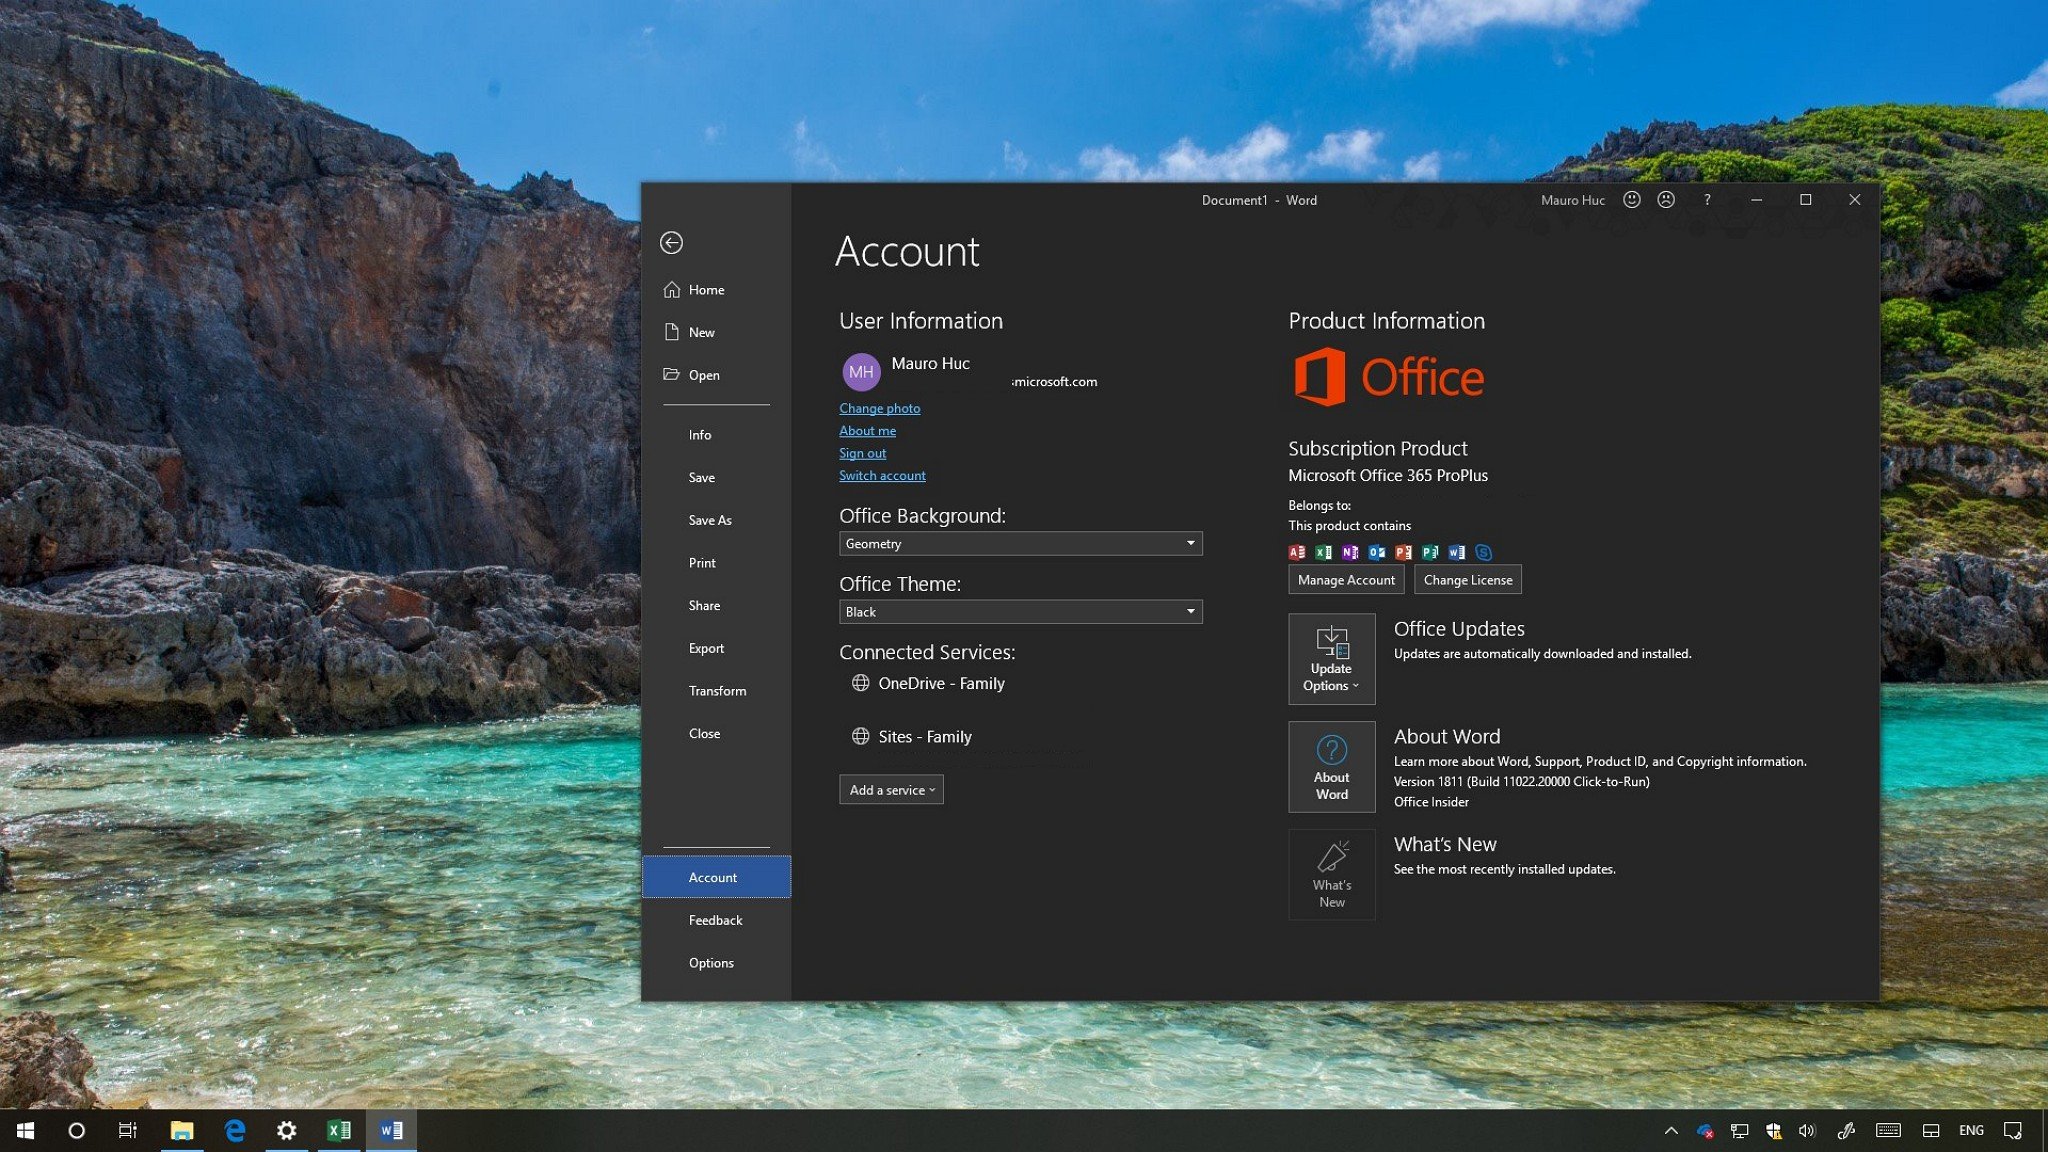Click the Change photo link
The height and width of the screenshot is (1152, 2048).
[879, 408]
